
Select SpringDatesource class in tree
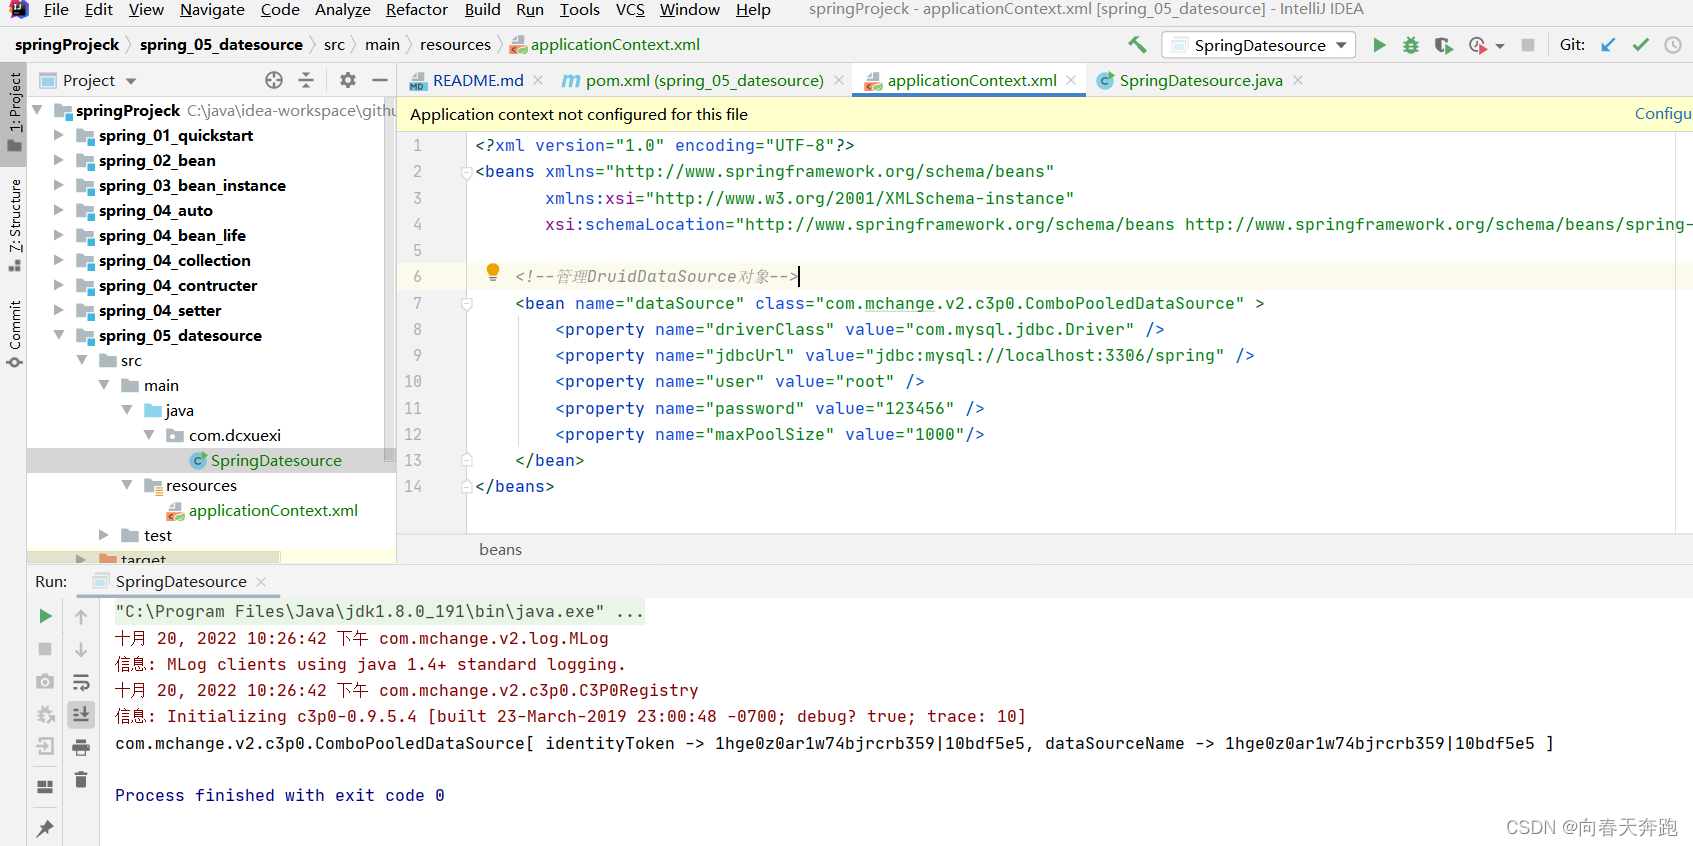point(276,460)
